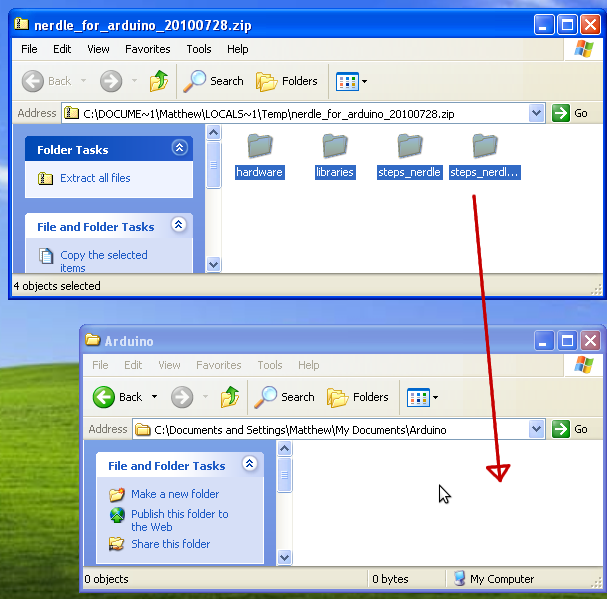
Task: Maximize the Arduino window
Action: tap(567, 341)
